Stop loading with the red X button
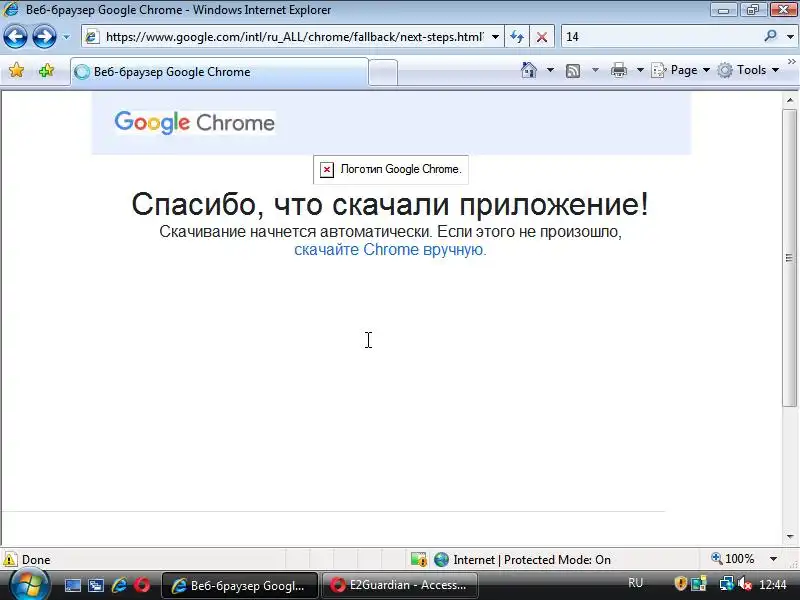Viewport: 800px width, 600px height. (542, 37)
